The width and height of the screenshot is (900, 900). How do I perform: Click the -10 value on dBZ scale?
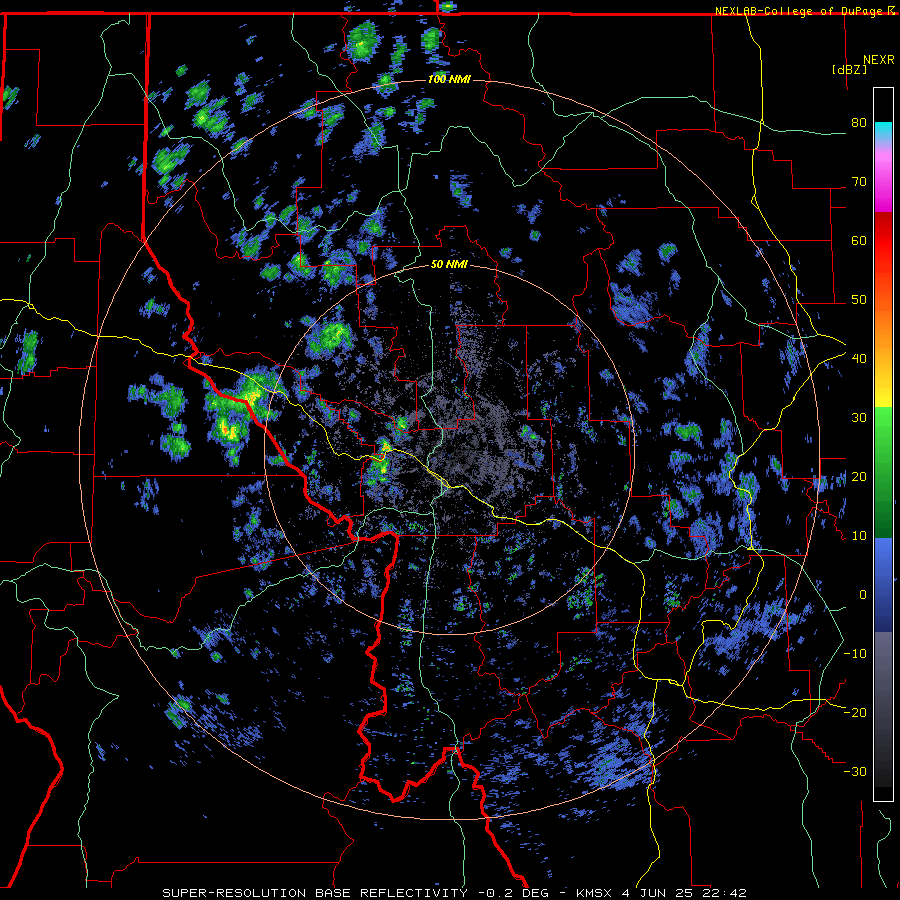[x=855, y=654]
